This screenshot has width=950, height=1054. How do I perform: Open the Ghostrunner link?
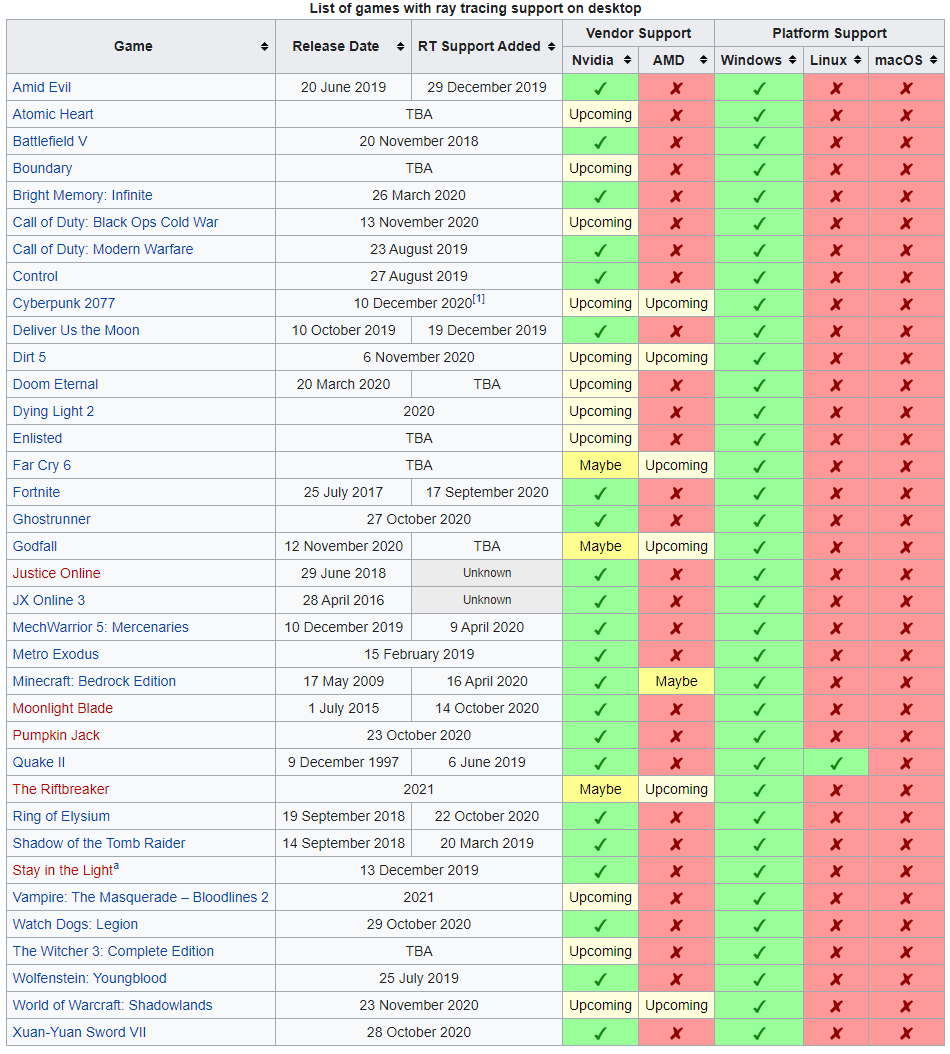(x=52, y=519)
